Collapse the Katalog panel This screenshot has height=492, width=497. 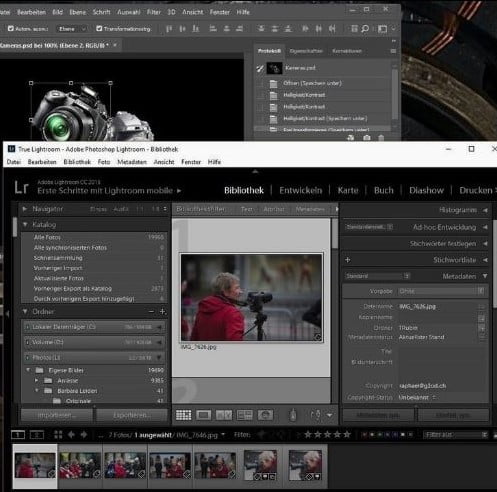click(x=25, y=225)
